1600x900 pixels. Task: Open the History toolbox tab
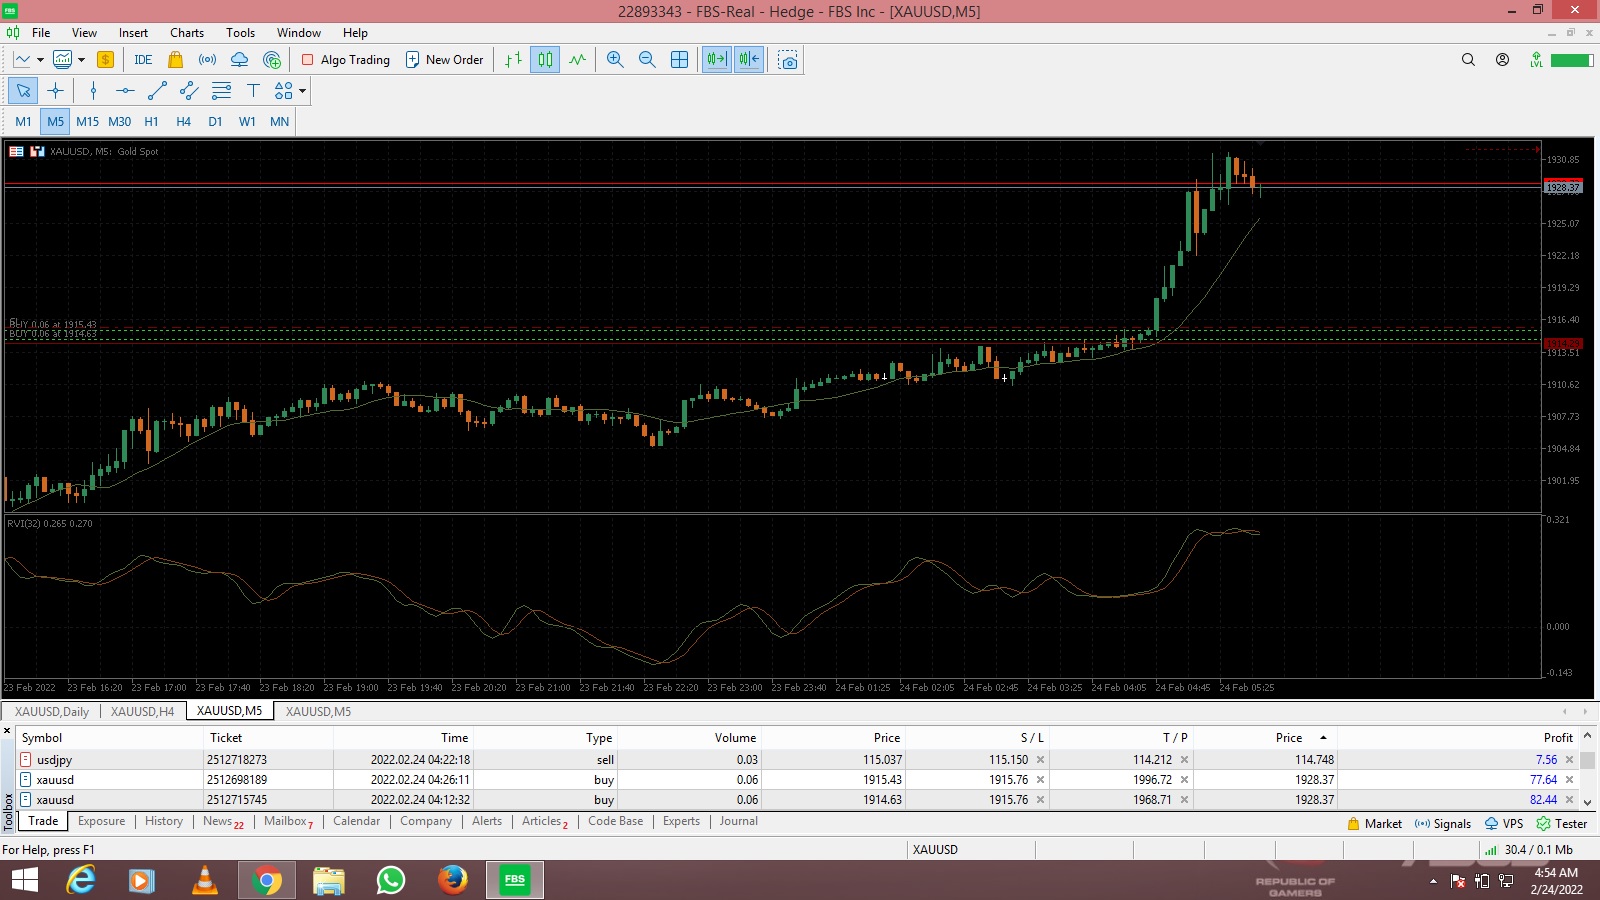tap(164, 821)
